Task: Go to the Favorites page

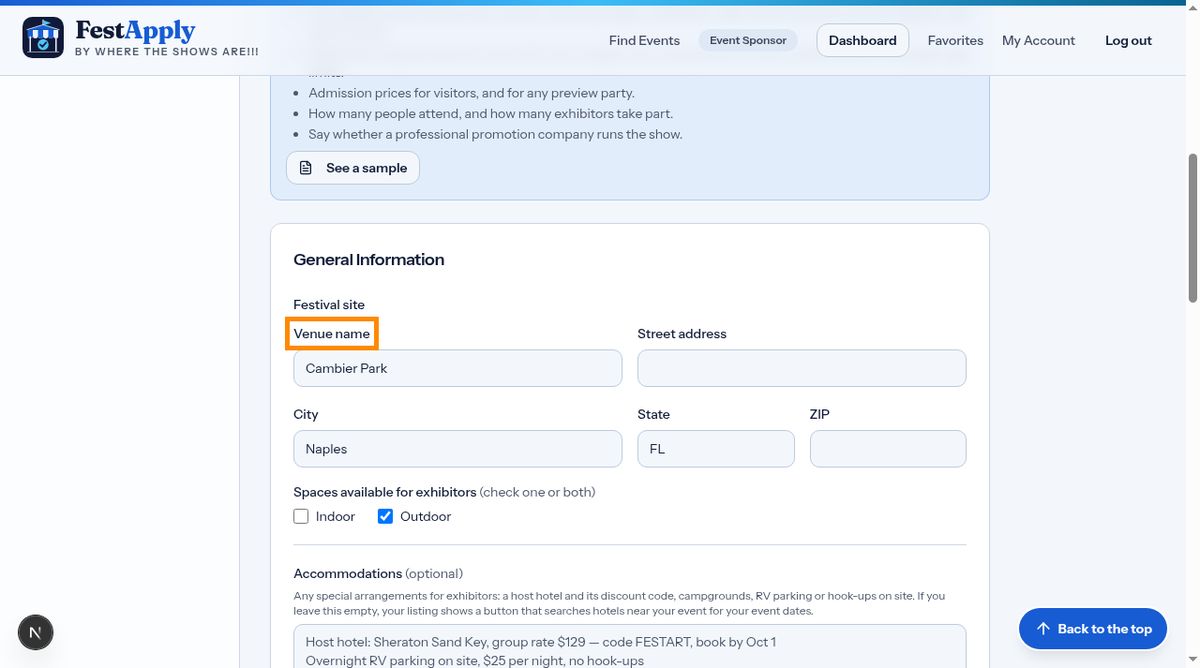Action: [955, 41]
